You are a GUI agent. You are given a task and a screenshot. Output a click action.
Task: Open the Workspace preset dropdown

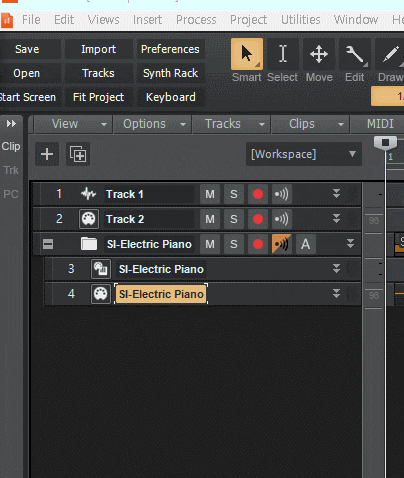click(x=304, y=154)
